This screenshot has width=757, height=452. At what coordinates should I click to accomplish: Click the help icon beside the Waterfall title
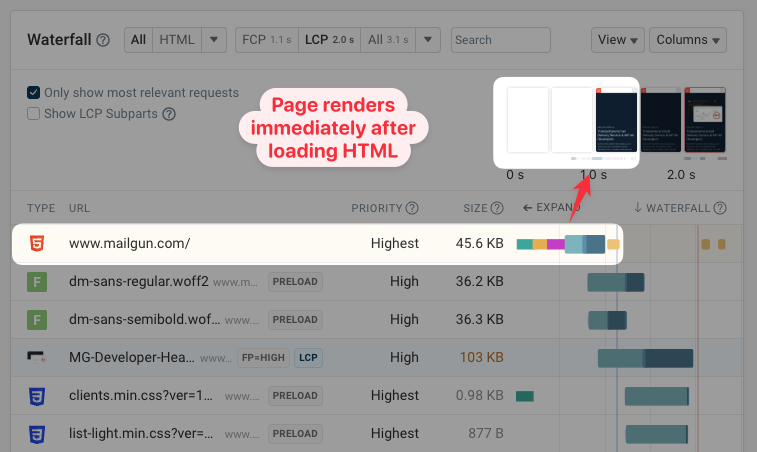[x=103, y=40]
